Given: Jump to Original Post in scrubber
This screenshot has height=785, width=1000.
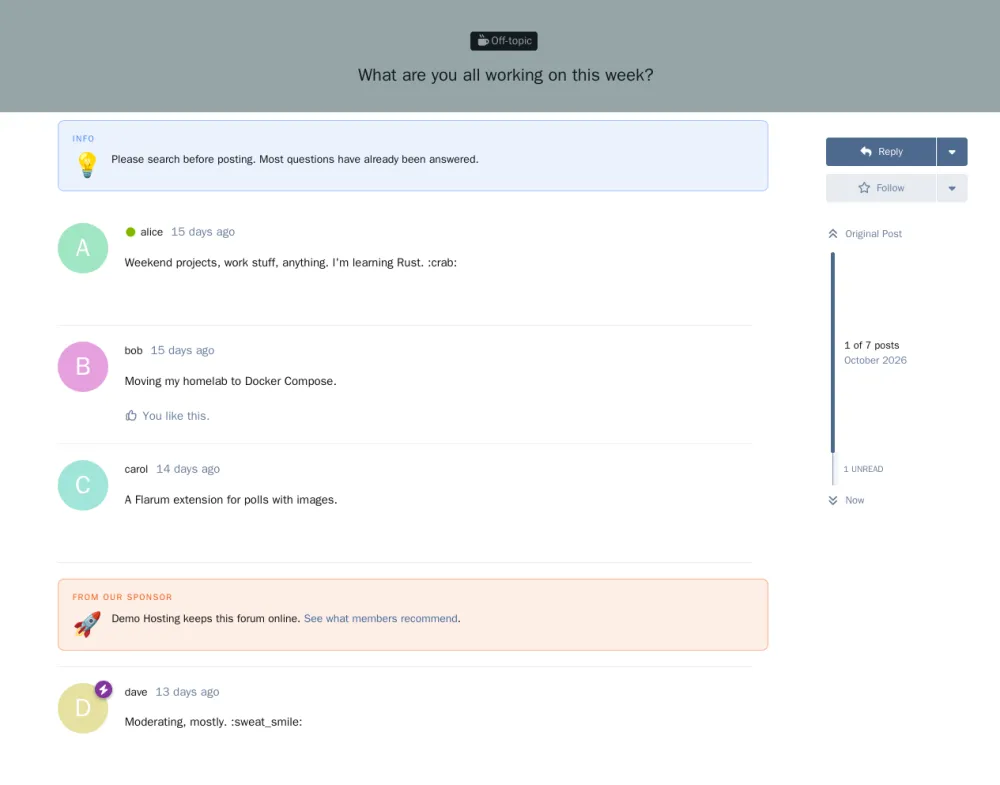Looking at the screenshot, I should (873, 234).
